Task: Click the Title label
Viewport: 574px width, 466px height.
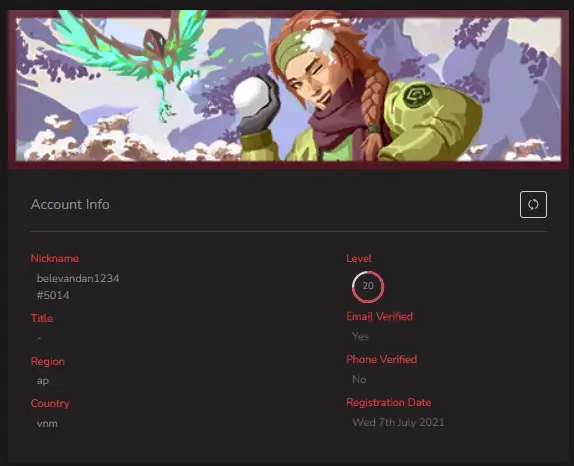Action: click(x=42, y=318)
